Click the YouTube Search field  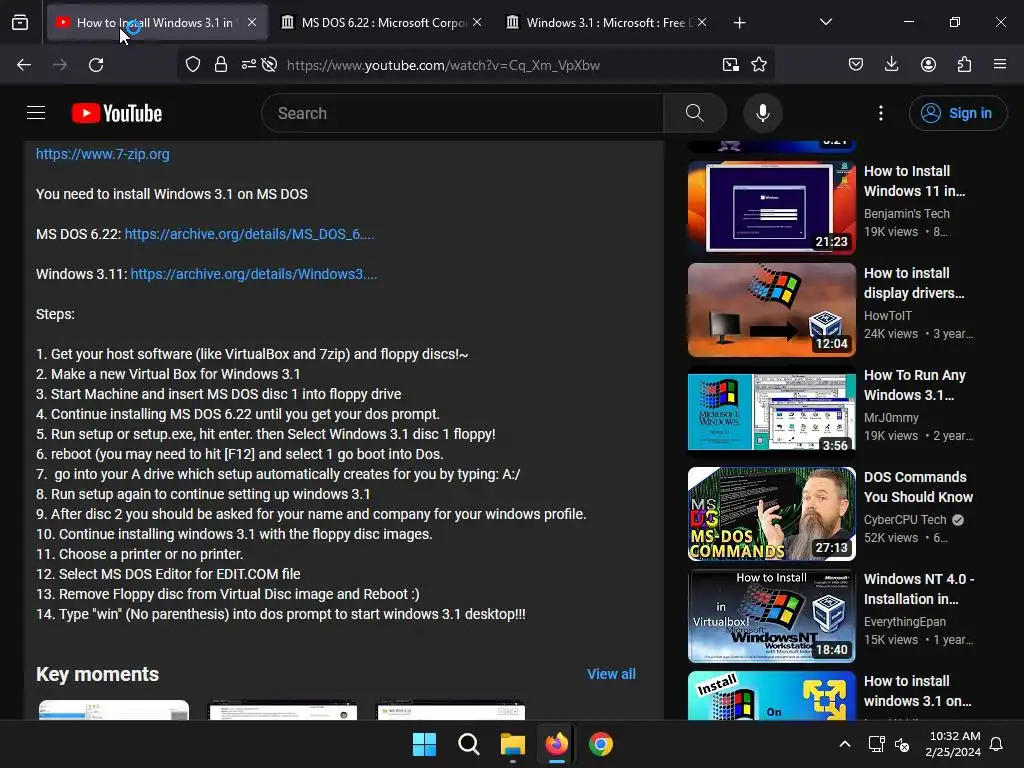click(x=462, y=113)
